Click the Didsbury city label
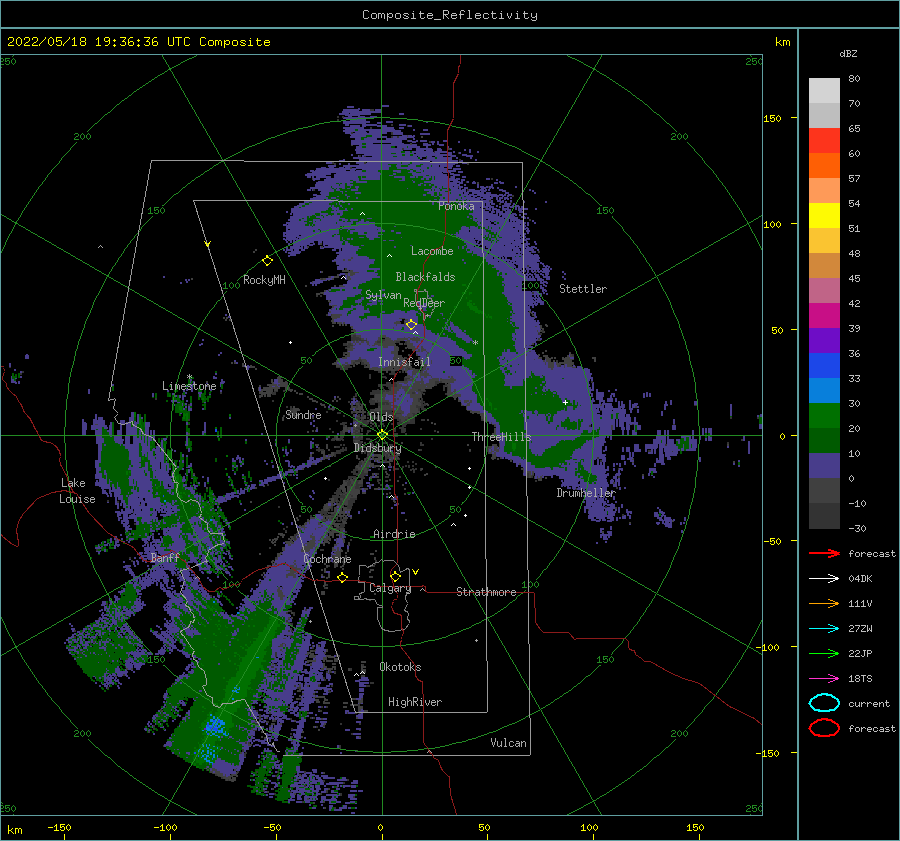 (377, 448)
